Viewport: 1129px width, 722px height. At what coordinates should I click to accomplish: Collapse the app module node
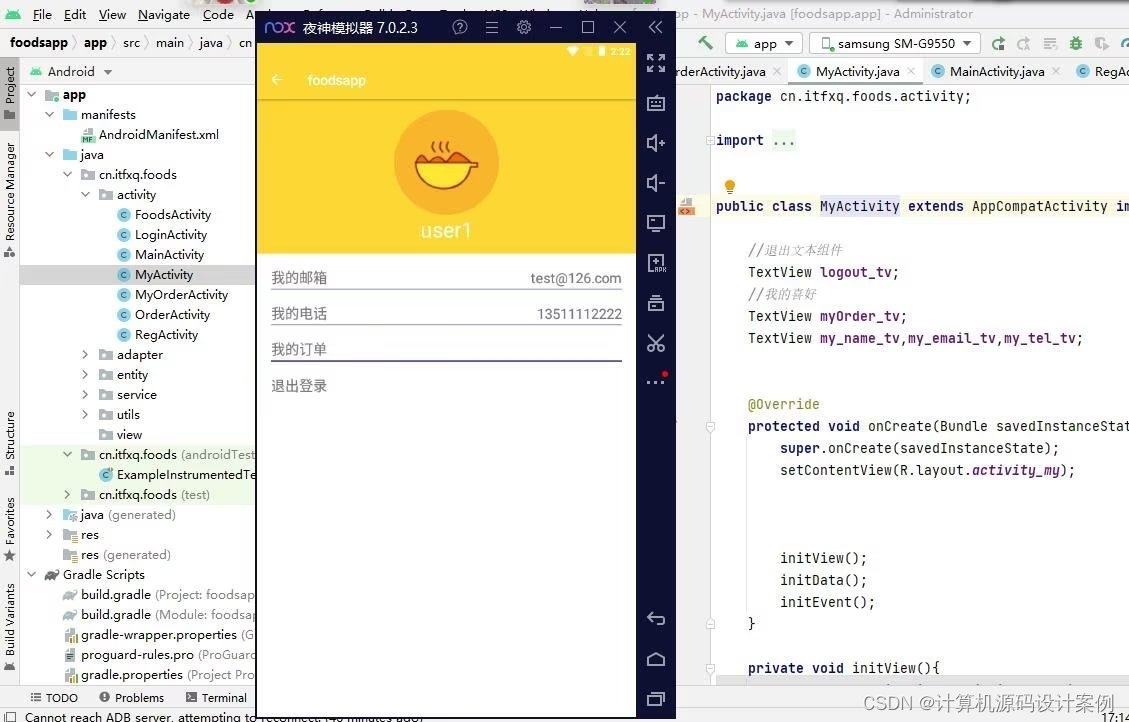[x=32, y=94]
